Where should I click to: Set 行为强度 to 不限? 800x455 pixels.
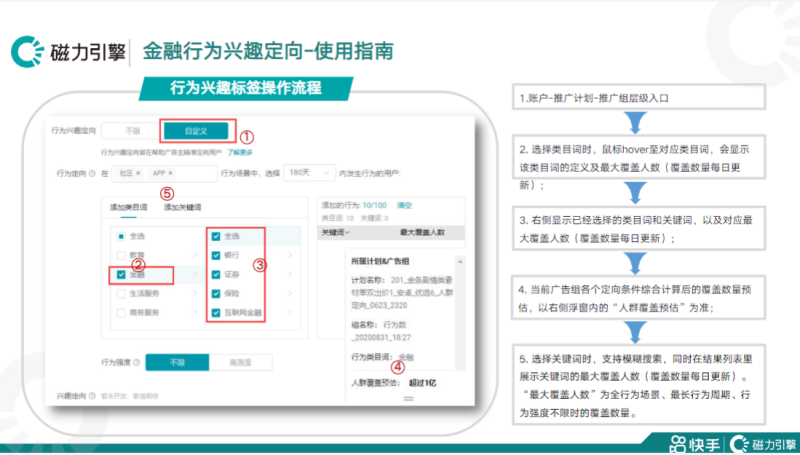(177, 362)
